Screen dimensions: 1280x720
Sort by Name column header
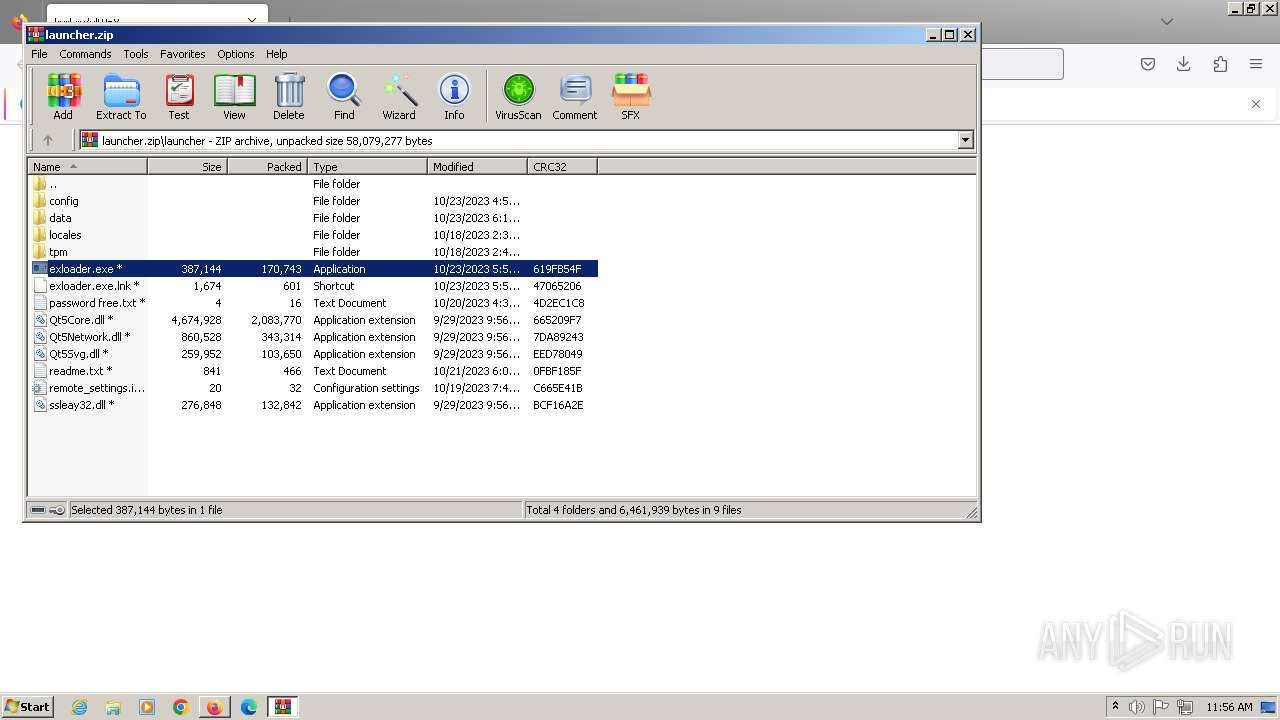pyautogui.click(x=88, y=167)
